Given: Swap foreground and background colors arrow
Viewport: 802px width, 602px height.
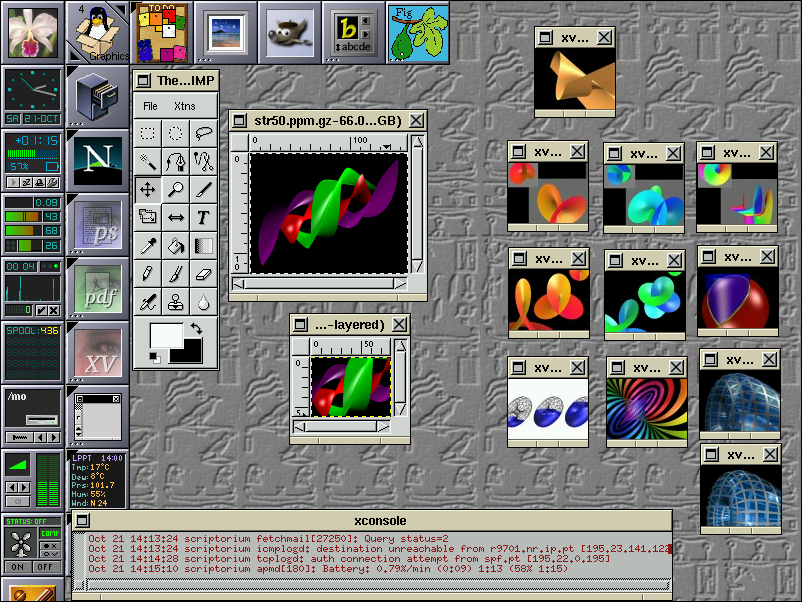Looking at the screenshot, I should point(197,328).
